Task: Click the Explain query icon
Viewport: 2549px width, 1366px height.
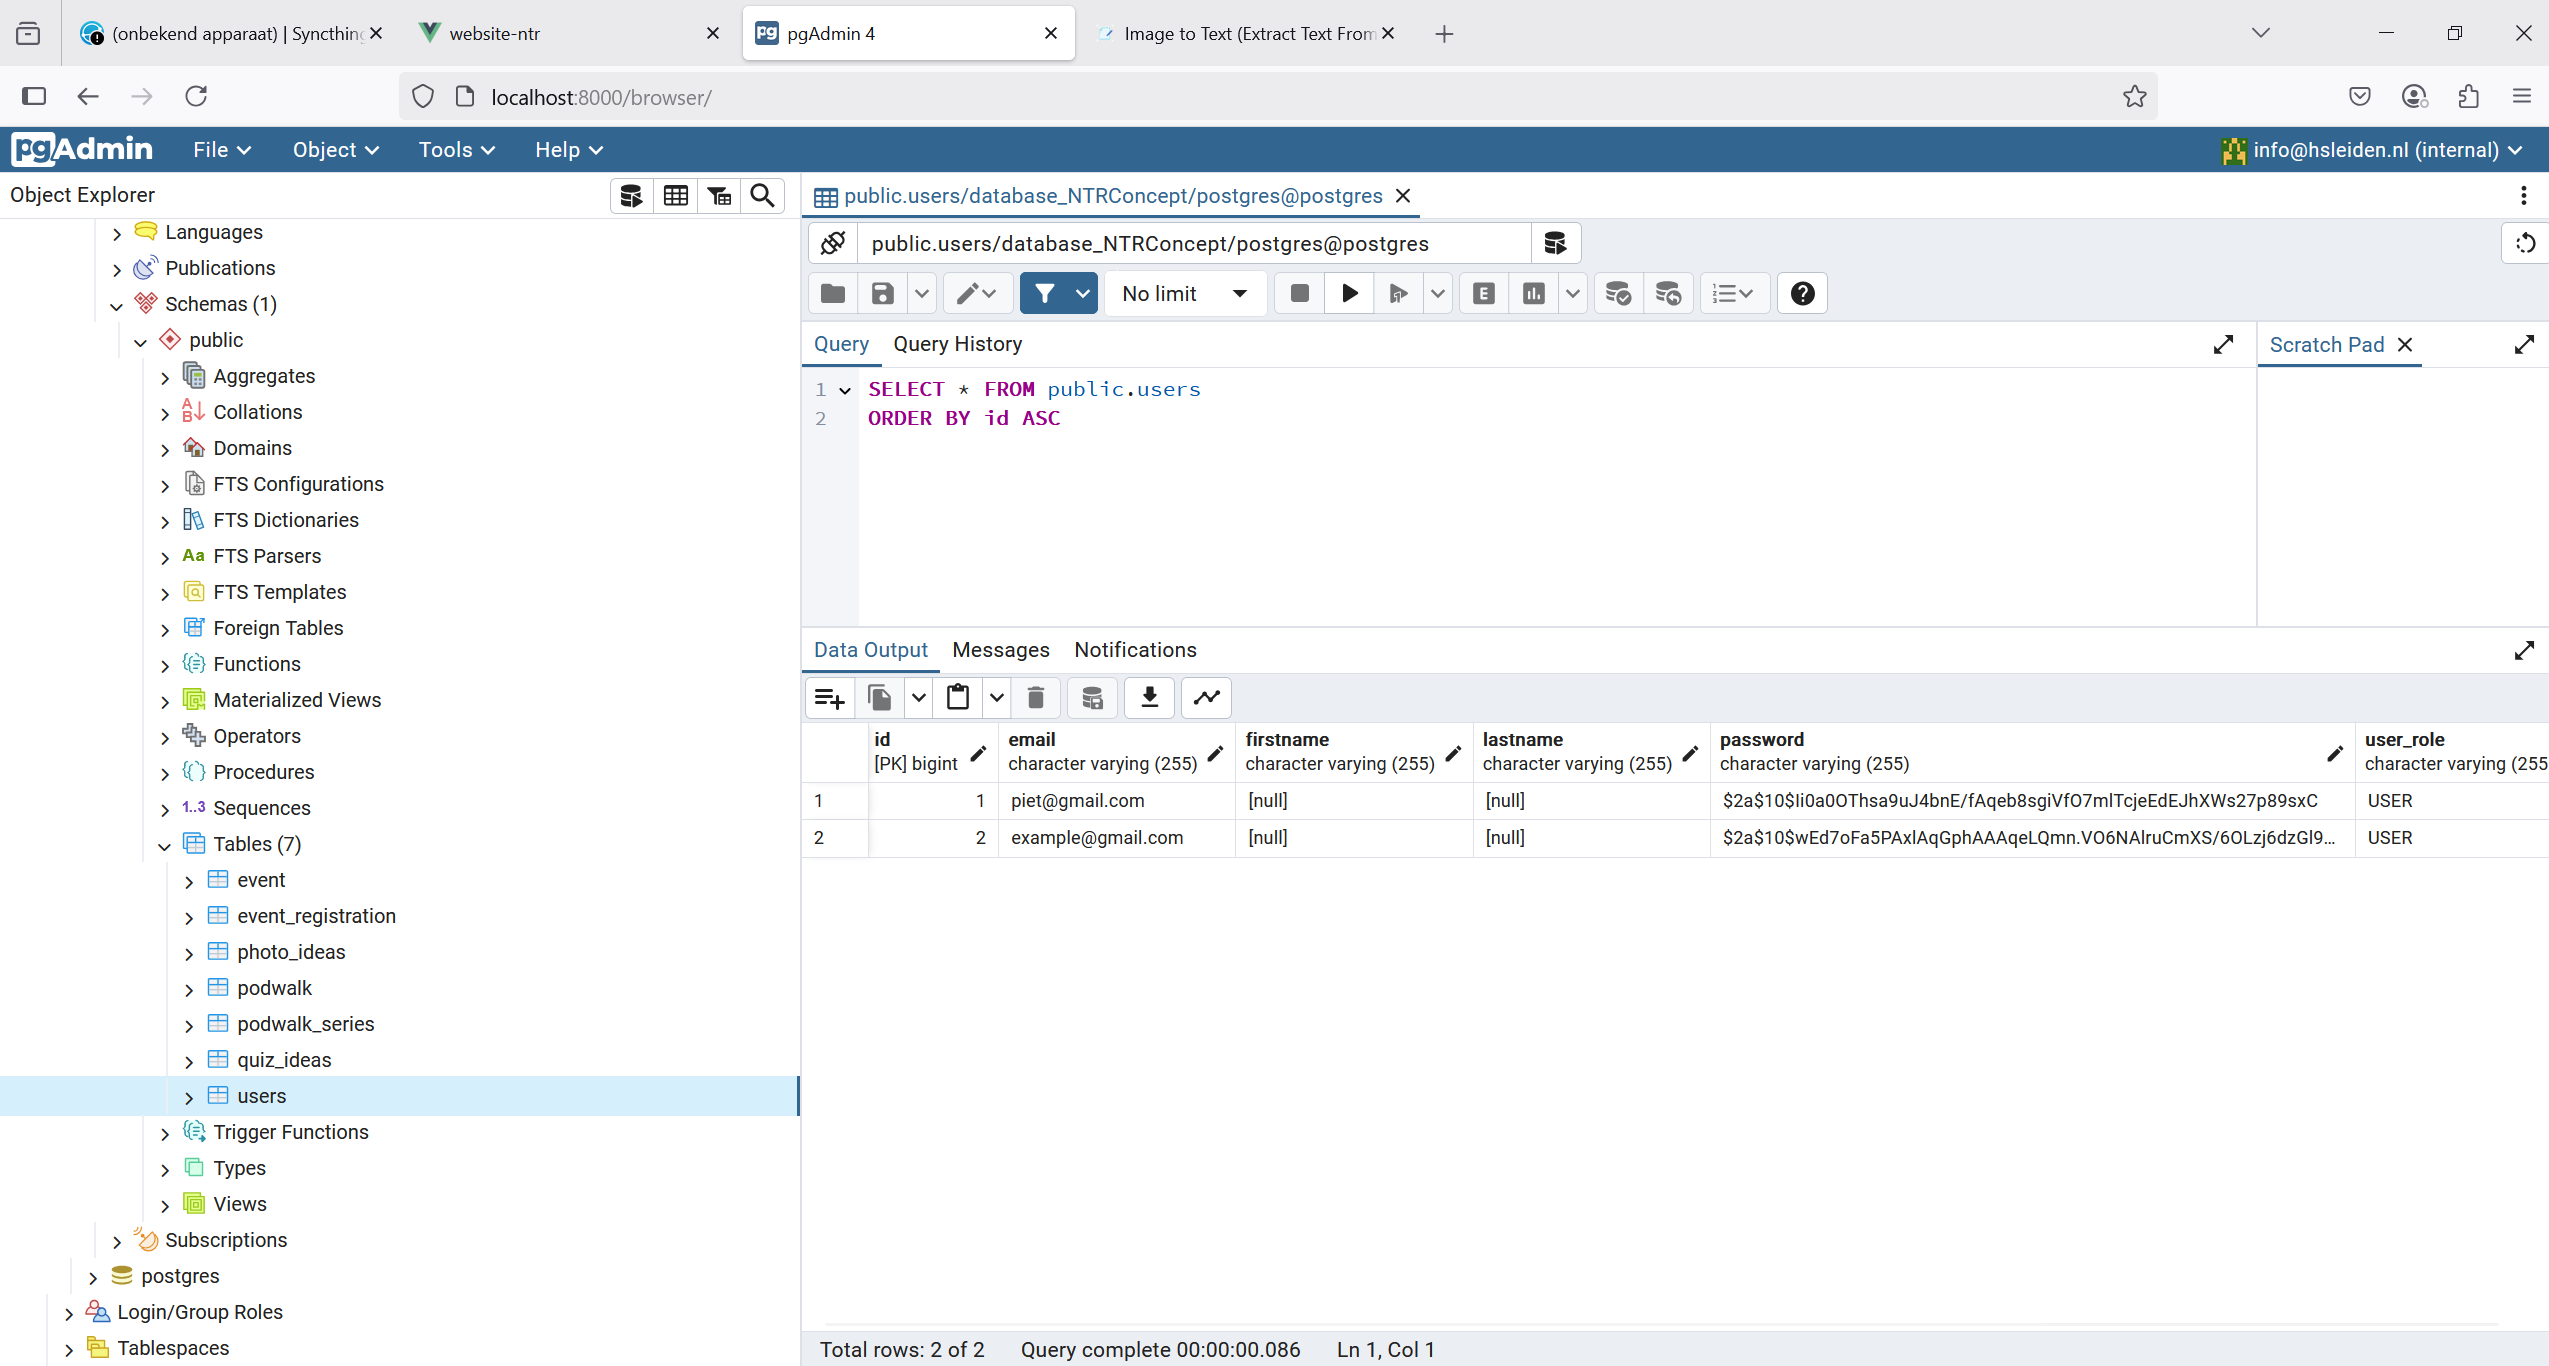Action: tap(1484, 293)
